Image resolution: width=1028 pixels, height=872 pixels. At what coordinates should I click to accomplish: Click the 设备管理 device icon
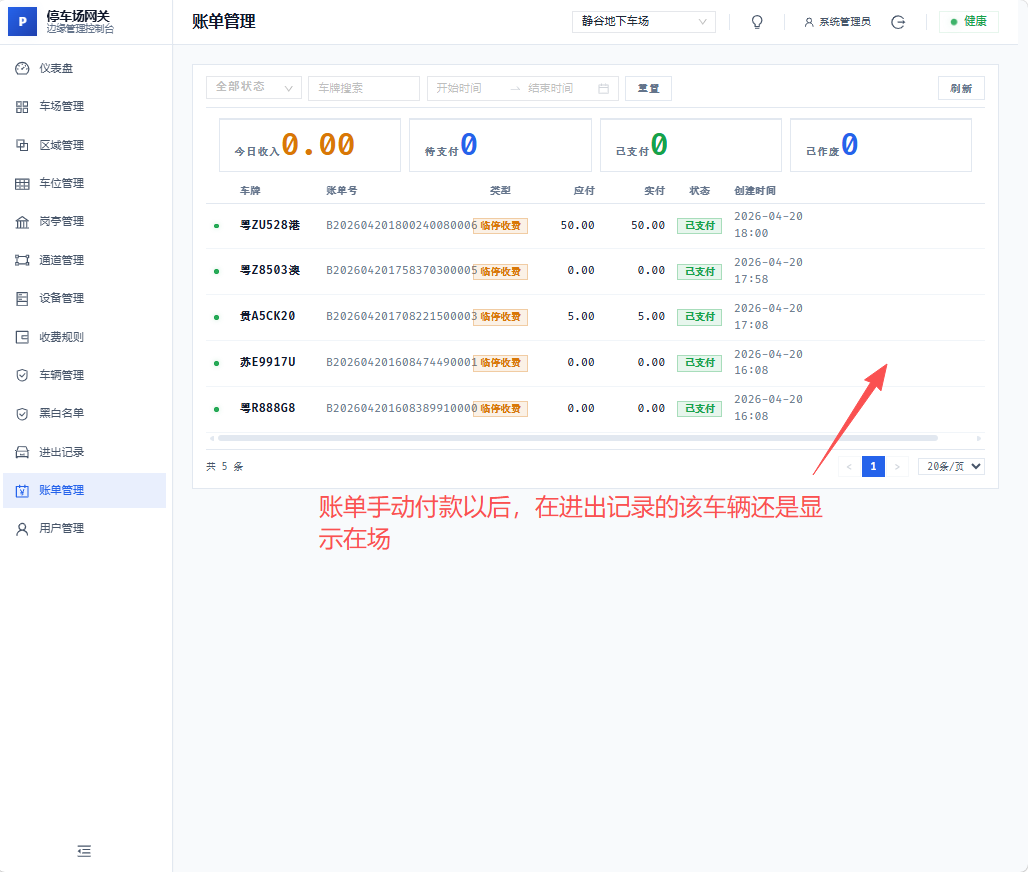[22, 298]
